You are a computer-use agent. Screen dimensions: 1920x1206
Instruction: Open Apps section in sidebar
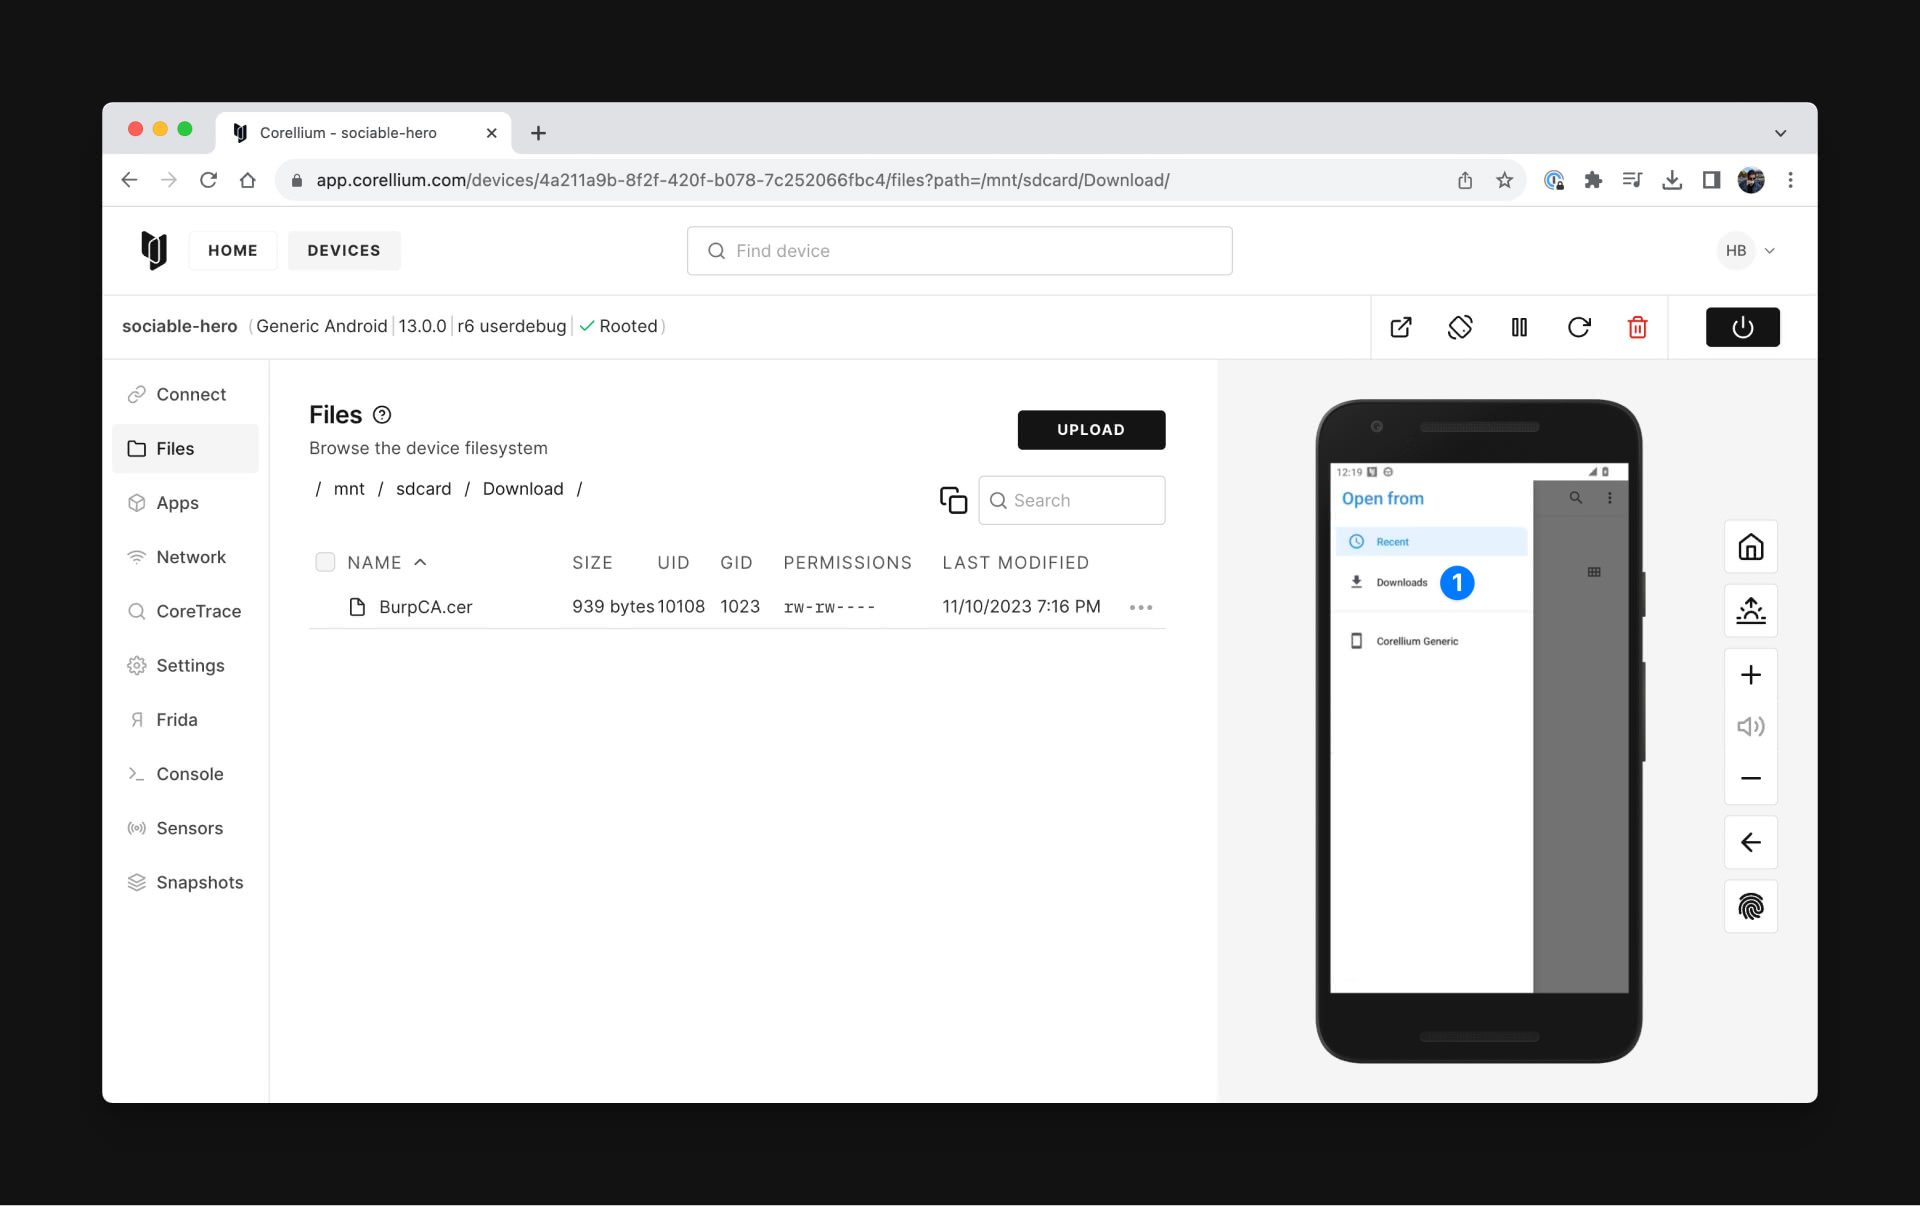pyautogui.click(x=186, y=503)
